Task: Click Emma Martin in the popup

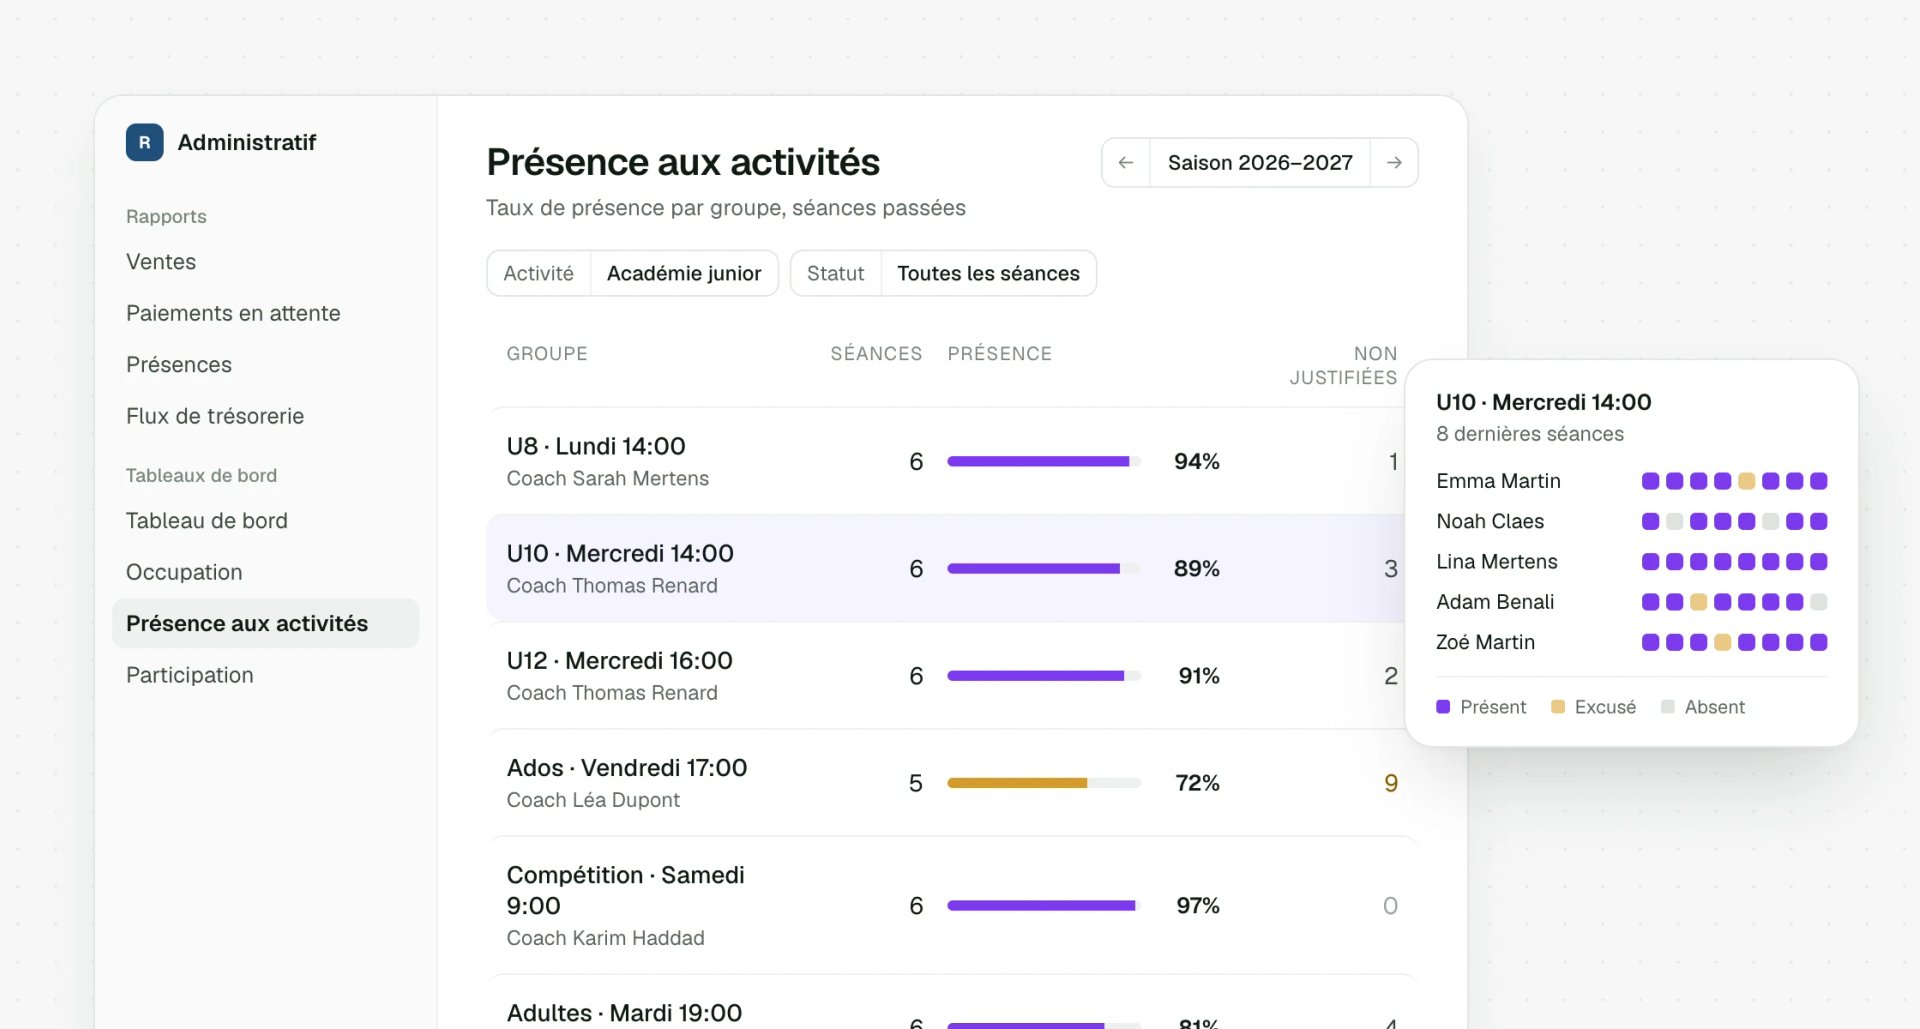Action: coord(1498,481)
